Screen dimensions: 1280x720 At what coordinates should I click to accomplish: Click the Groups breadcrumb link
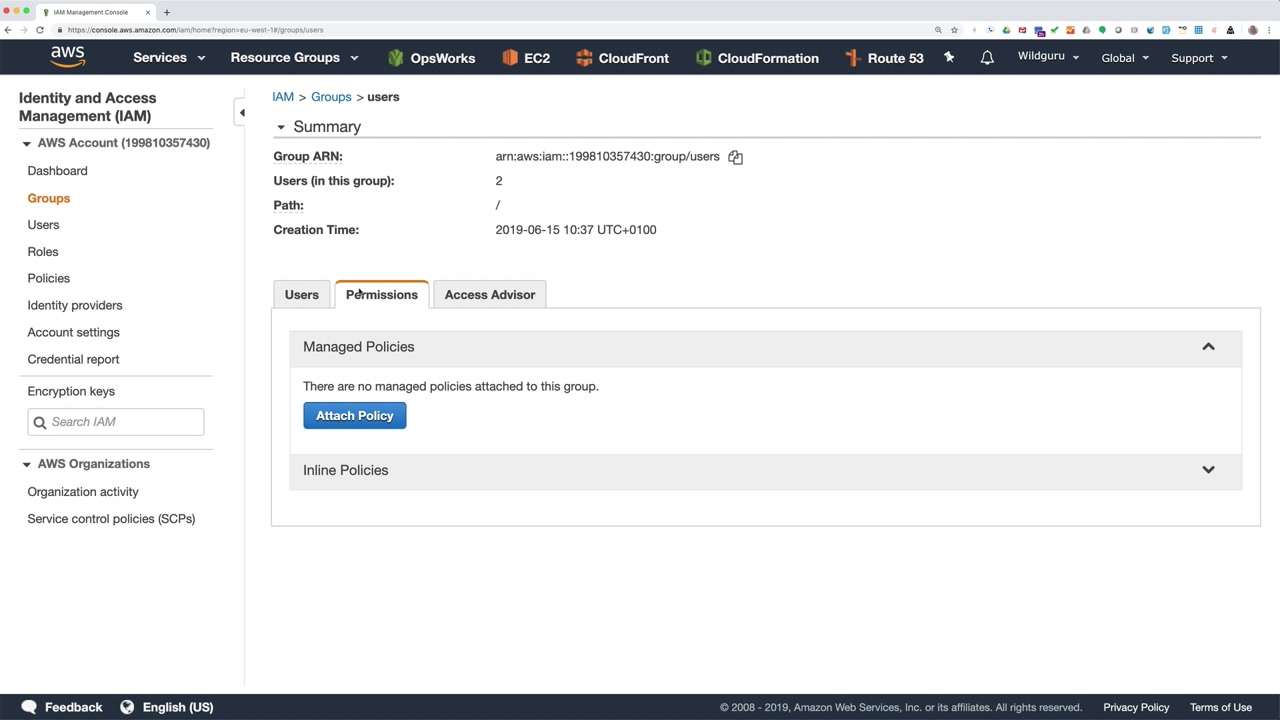click(x=331, y=97)
